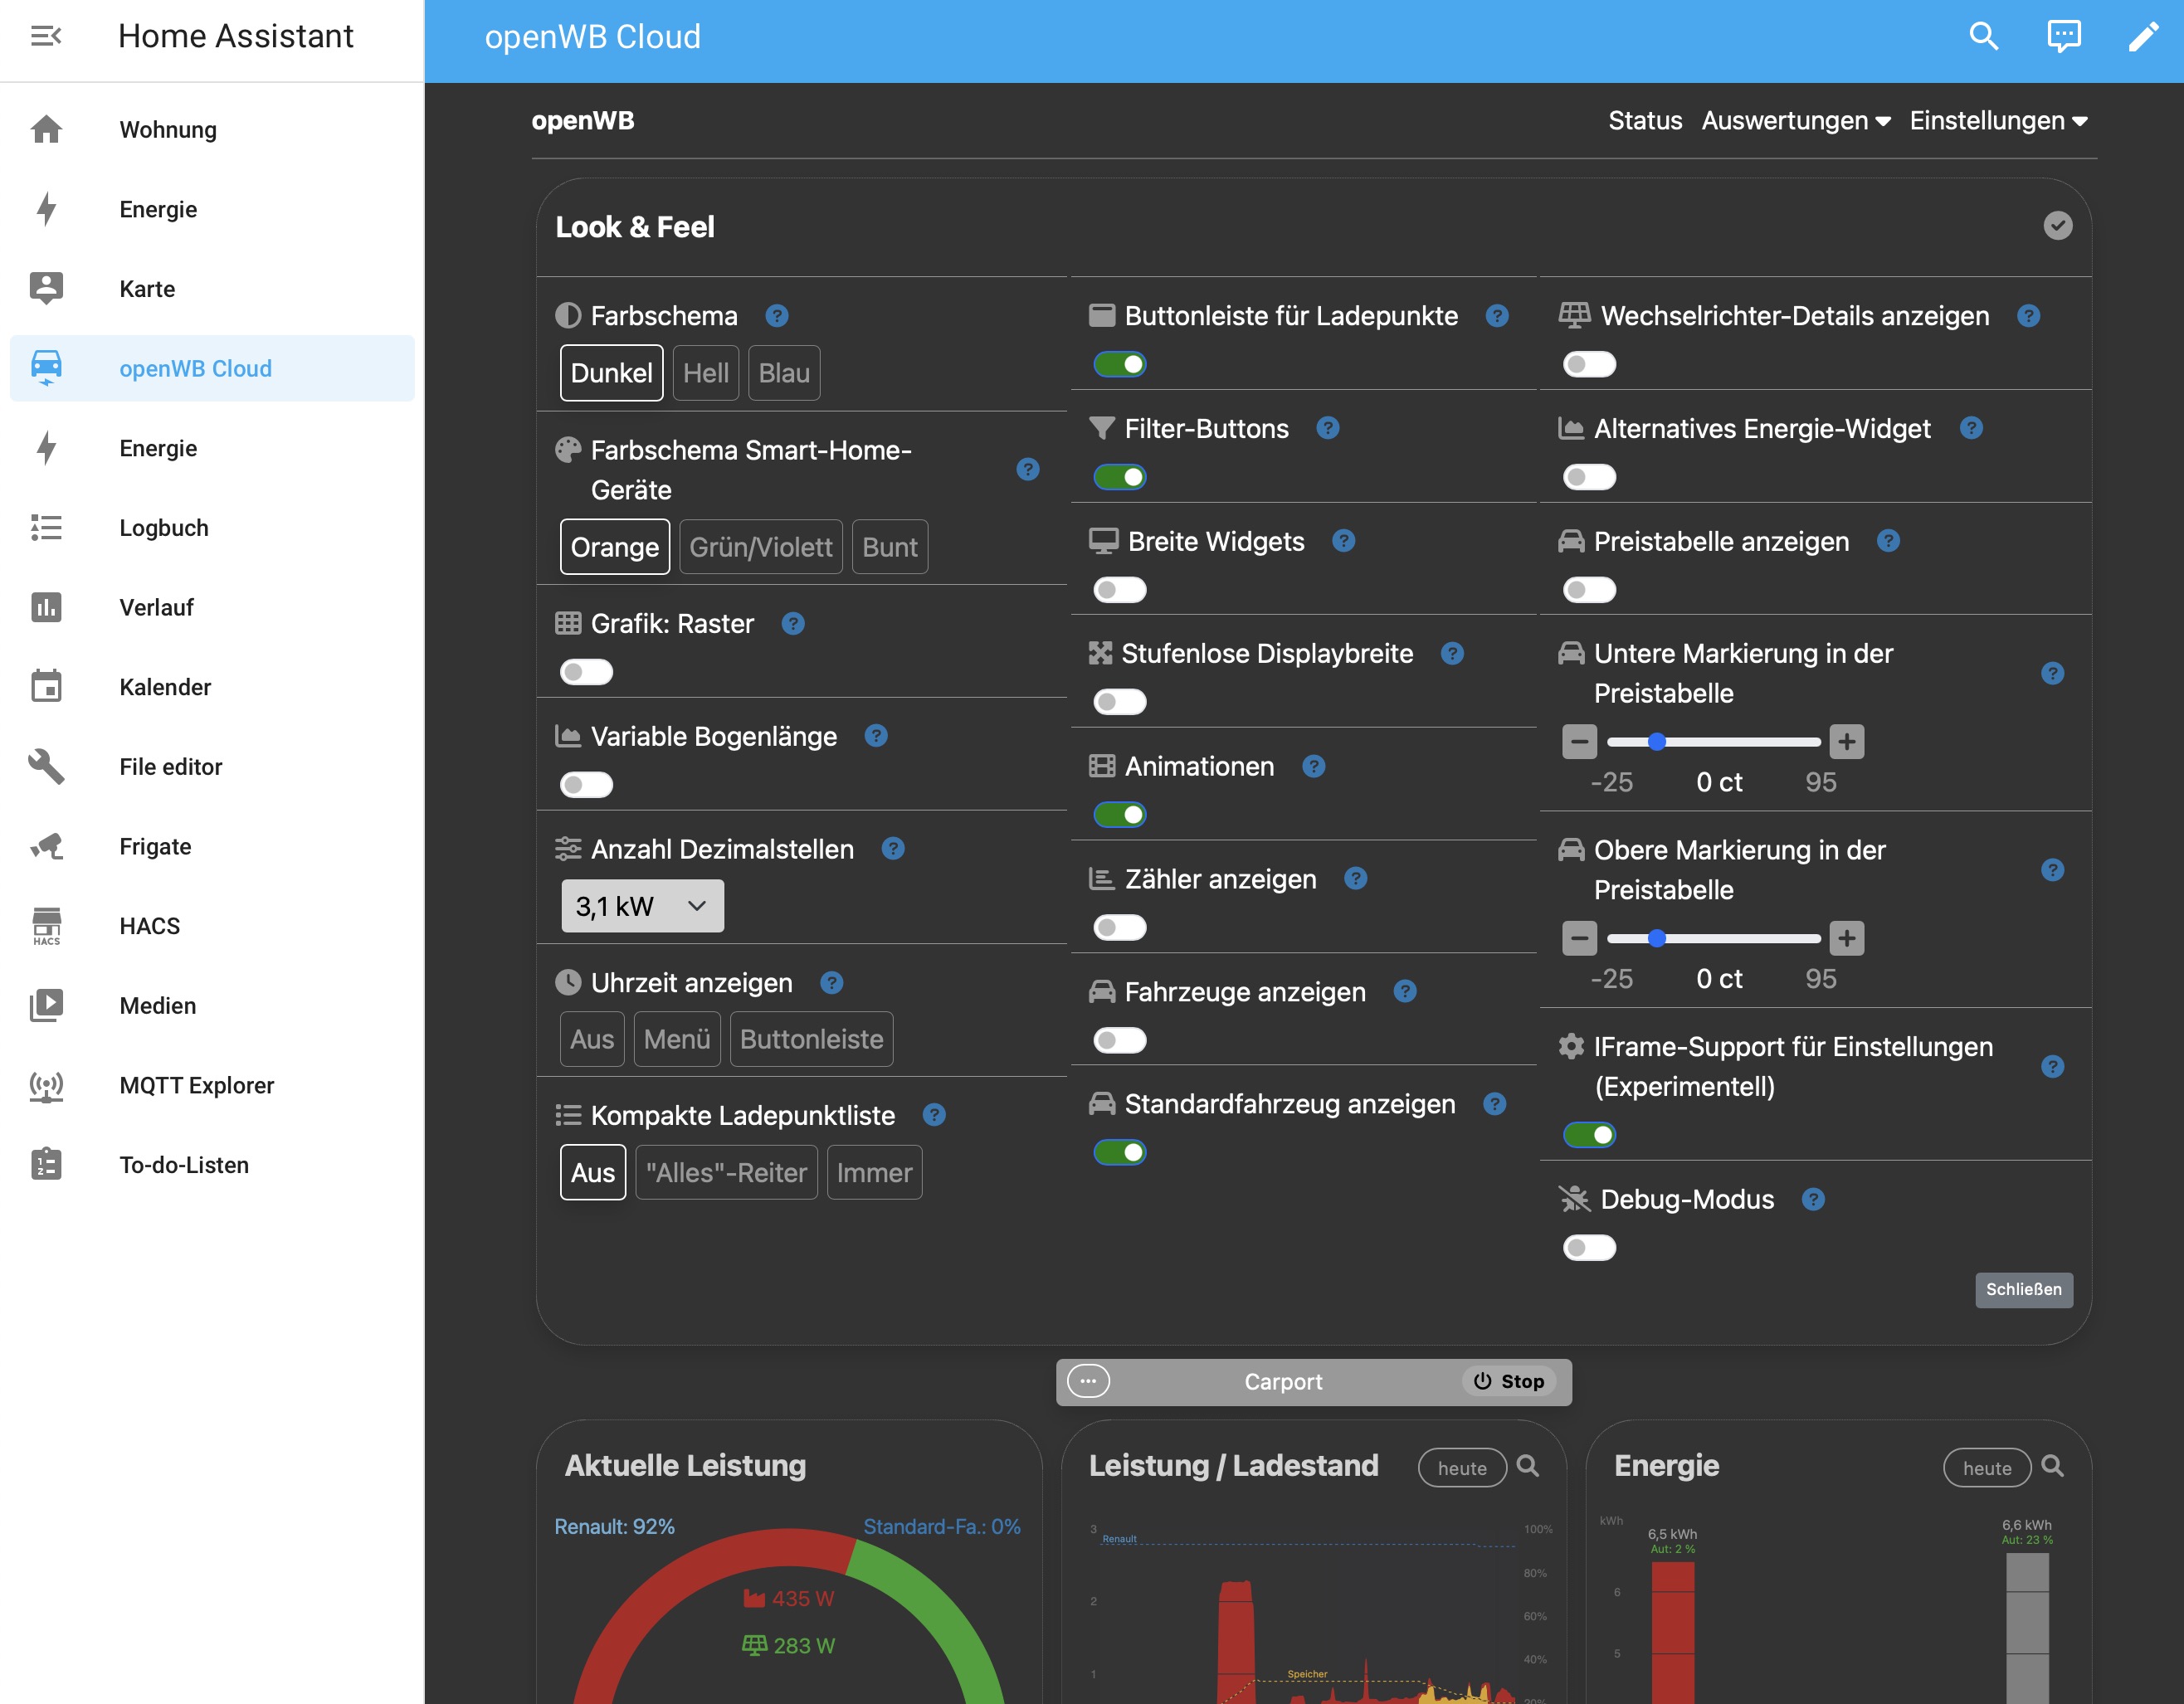This screenshot has height=1704, width=2184.
Task: Zoom the Leistung / Ladestand graph
Action: pyautogui.click(x=1527, y=1466)
